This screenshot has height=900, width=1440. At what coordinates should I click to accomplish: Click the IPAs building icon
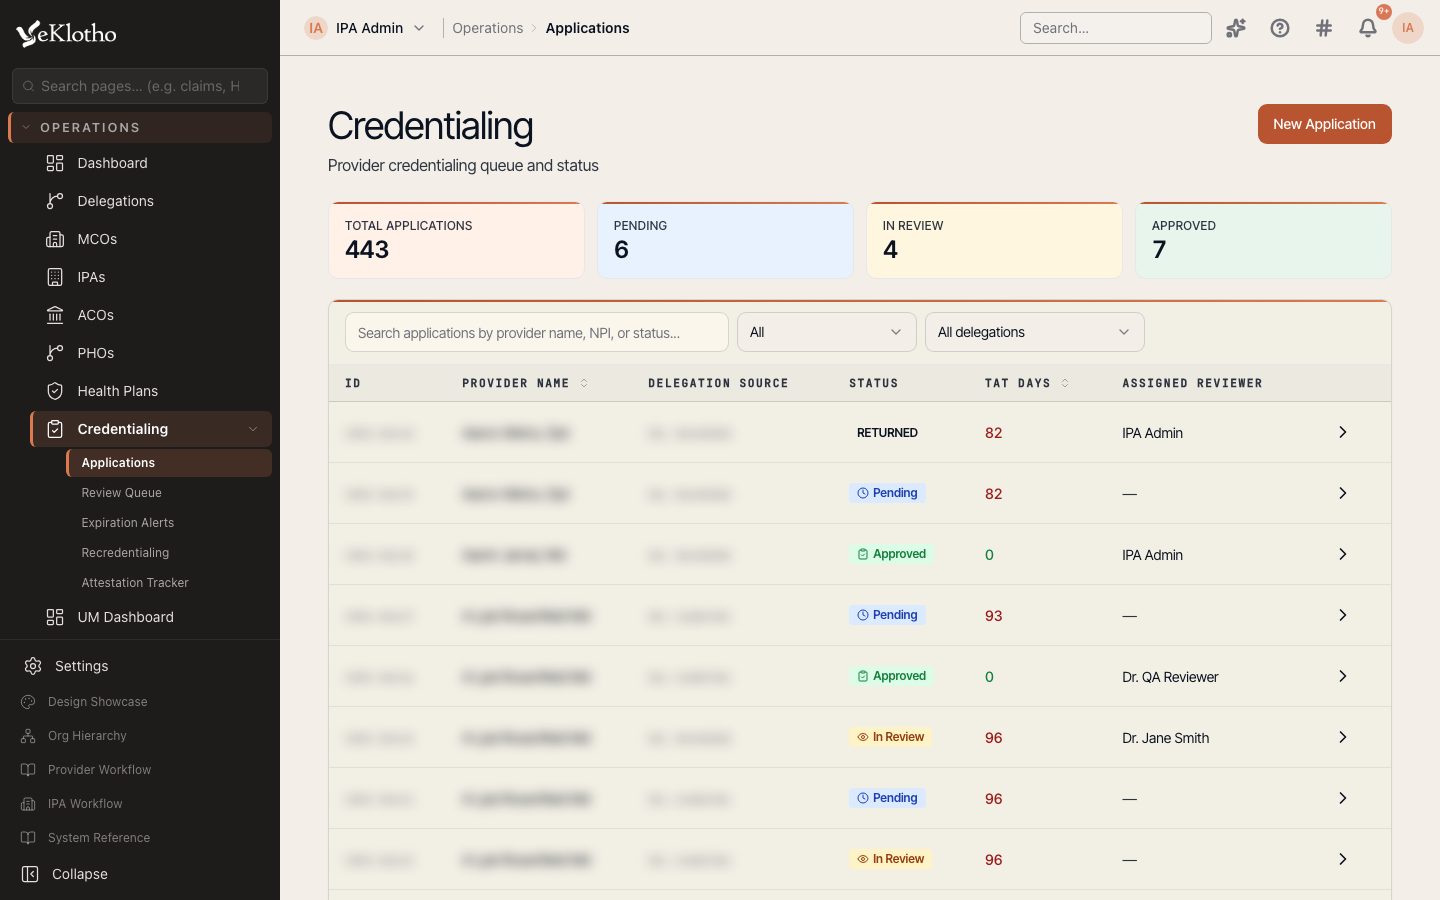55,277
